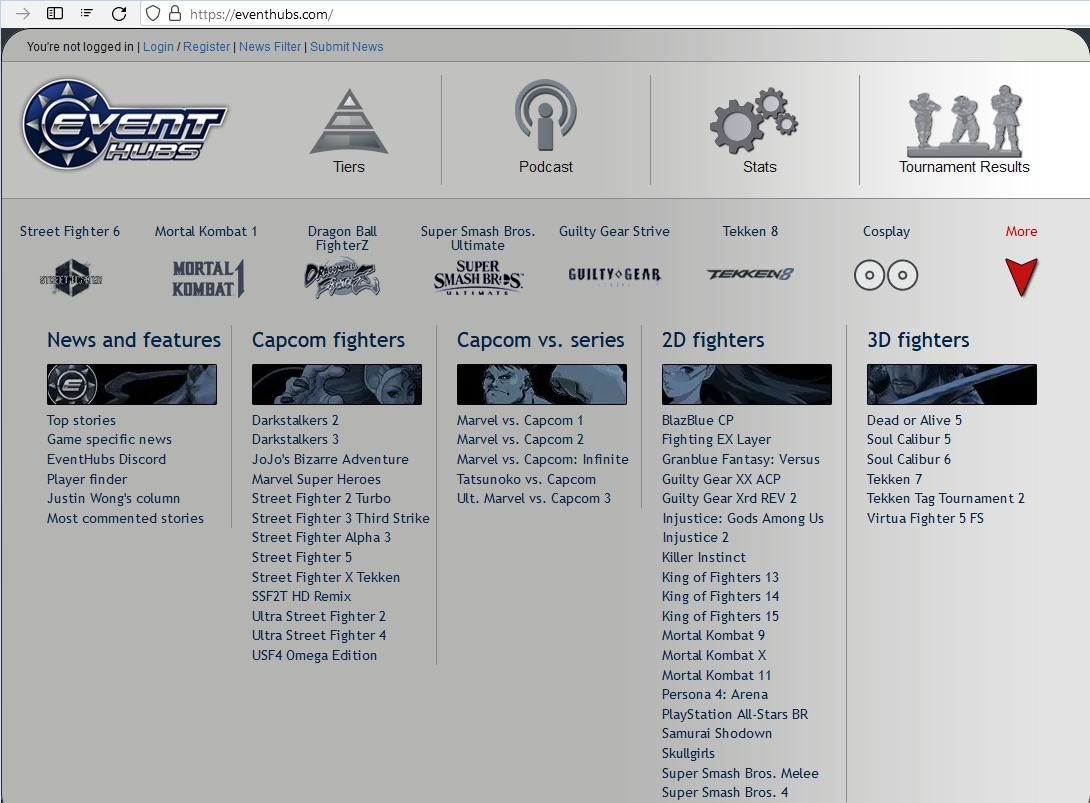Click the shield tracking protection icon

pyautogui.click(x=153, y=13)
